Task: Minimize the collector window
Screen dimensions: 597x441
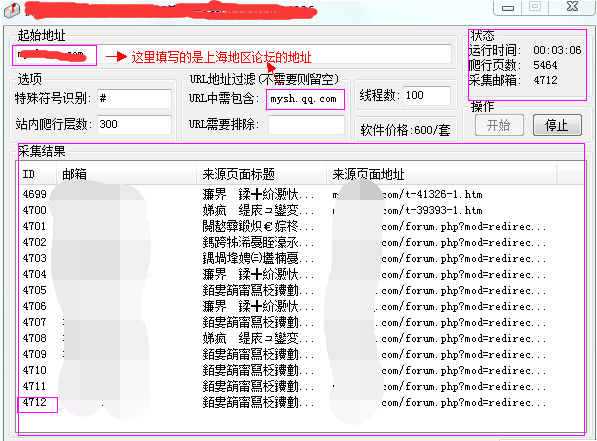Action: click(508, 8)
